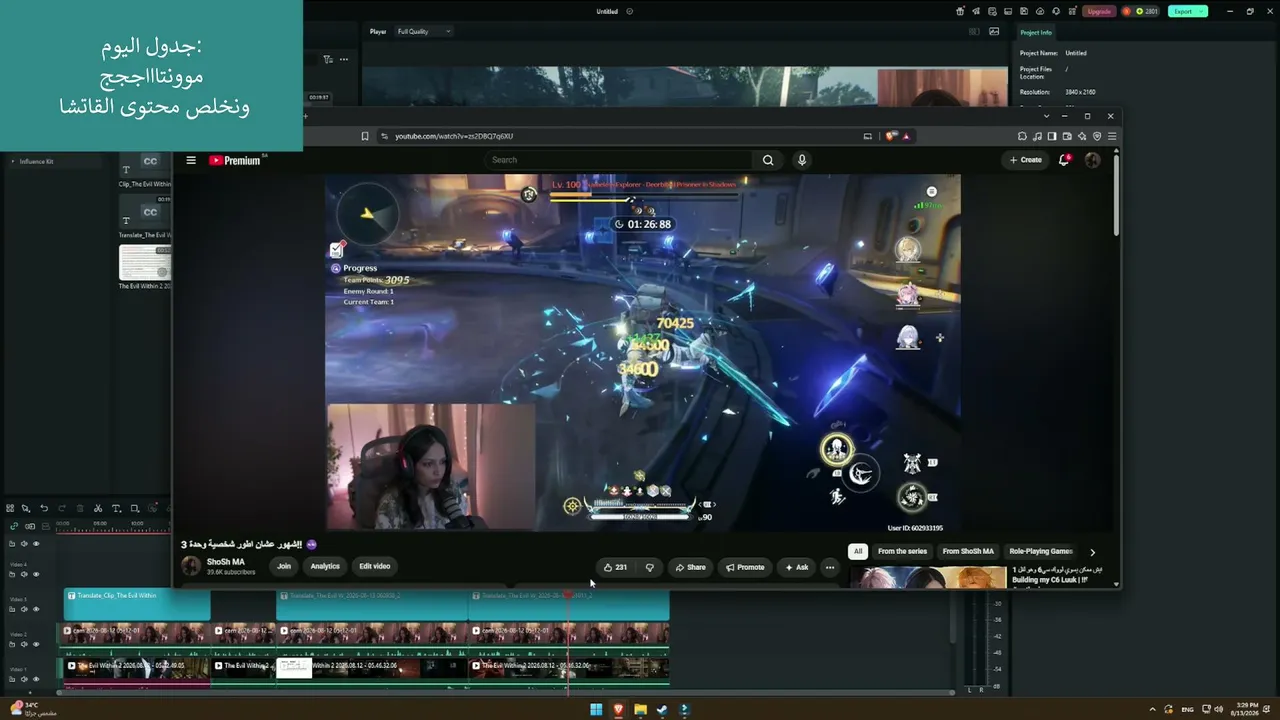
Task: Toggle visibility of Video 3 track
Action: click(36, 609)
